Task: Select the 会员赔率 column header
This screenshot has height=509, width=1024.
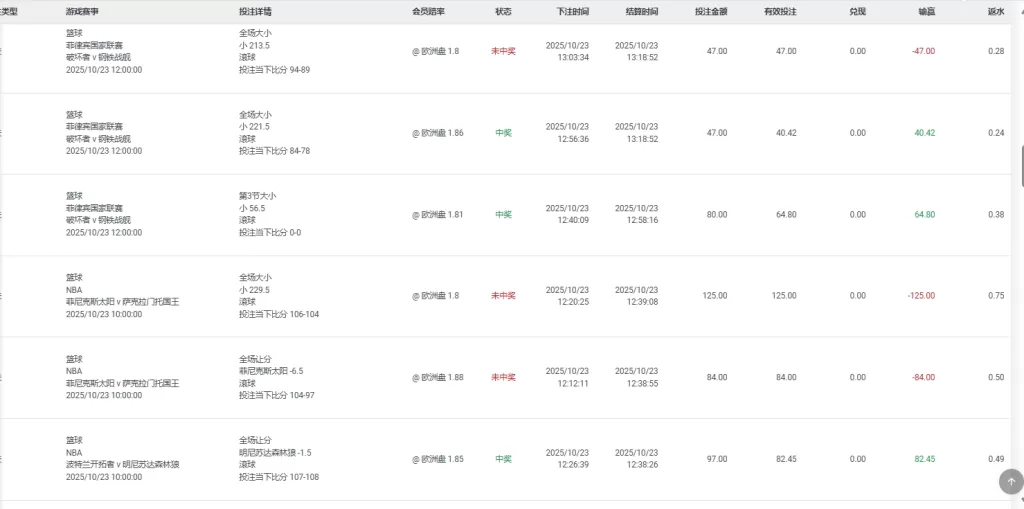Action: [429, 11]
